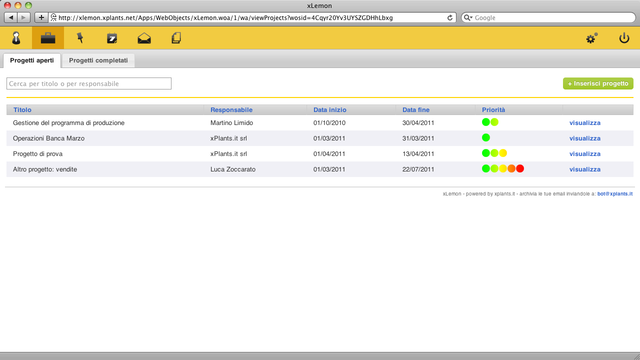
Task: Click xPlants.it srl in Operazioni Banca row
Action: click(229, 138)
